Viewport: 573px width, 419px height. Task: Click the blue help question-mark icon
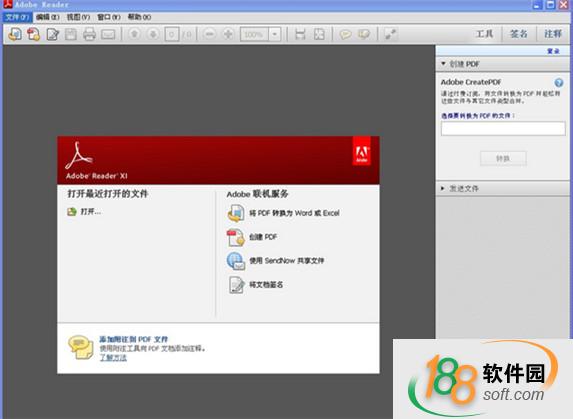[559, 83]
